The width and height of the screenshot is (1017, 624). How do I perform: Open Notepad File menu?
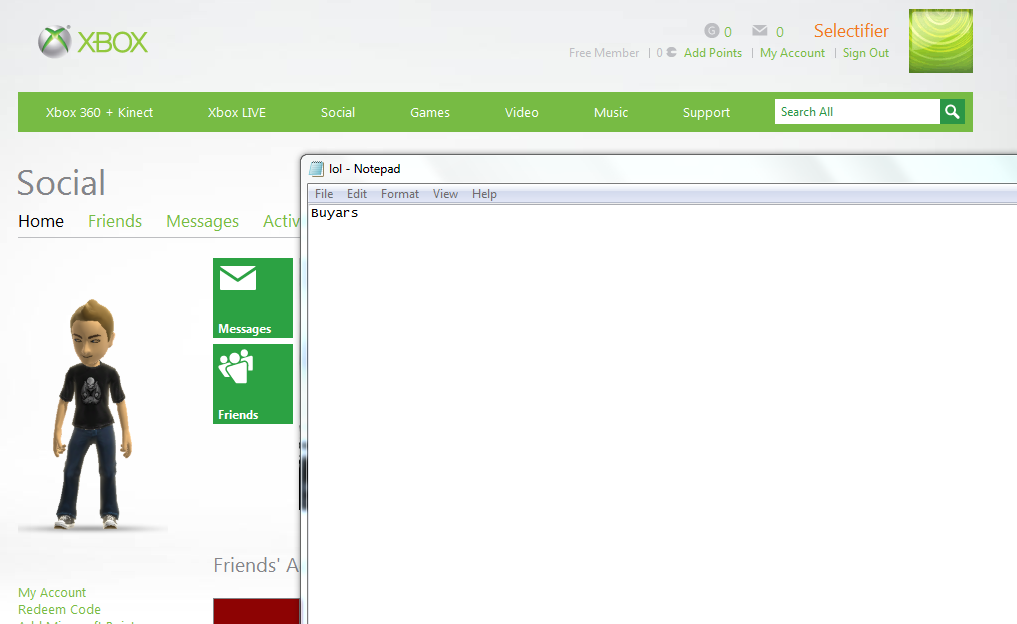point(324,194)
